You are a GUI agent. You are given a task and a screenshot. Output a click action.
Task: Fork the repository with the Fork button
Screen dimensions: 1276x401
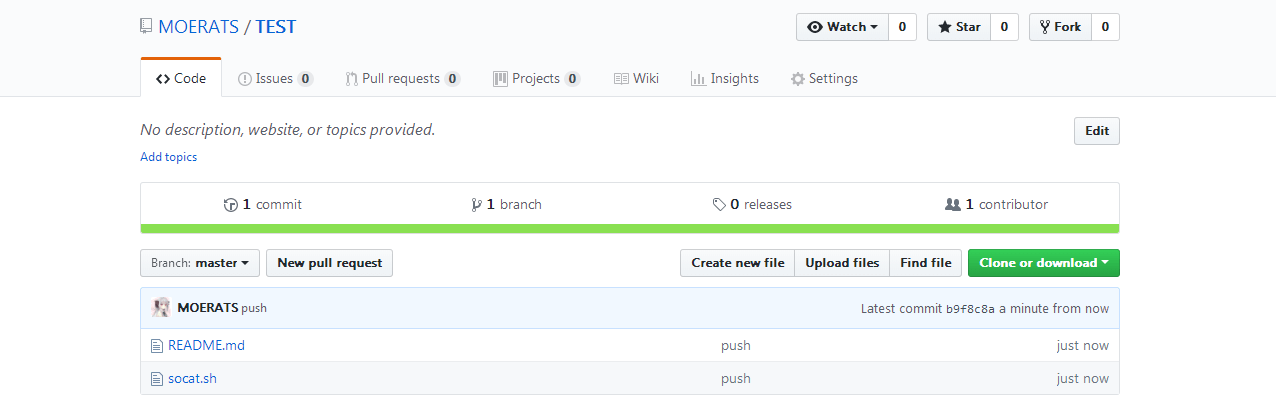click(1060, 27)
